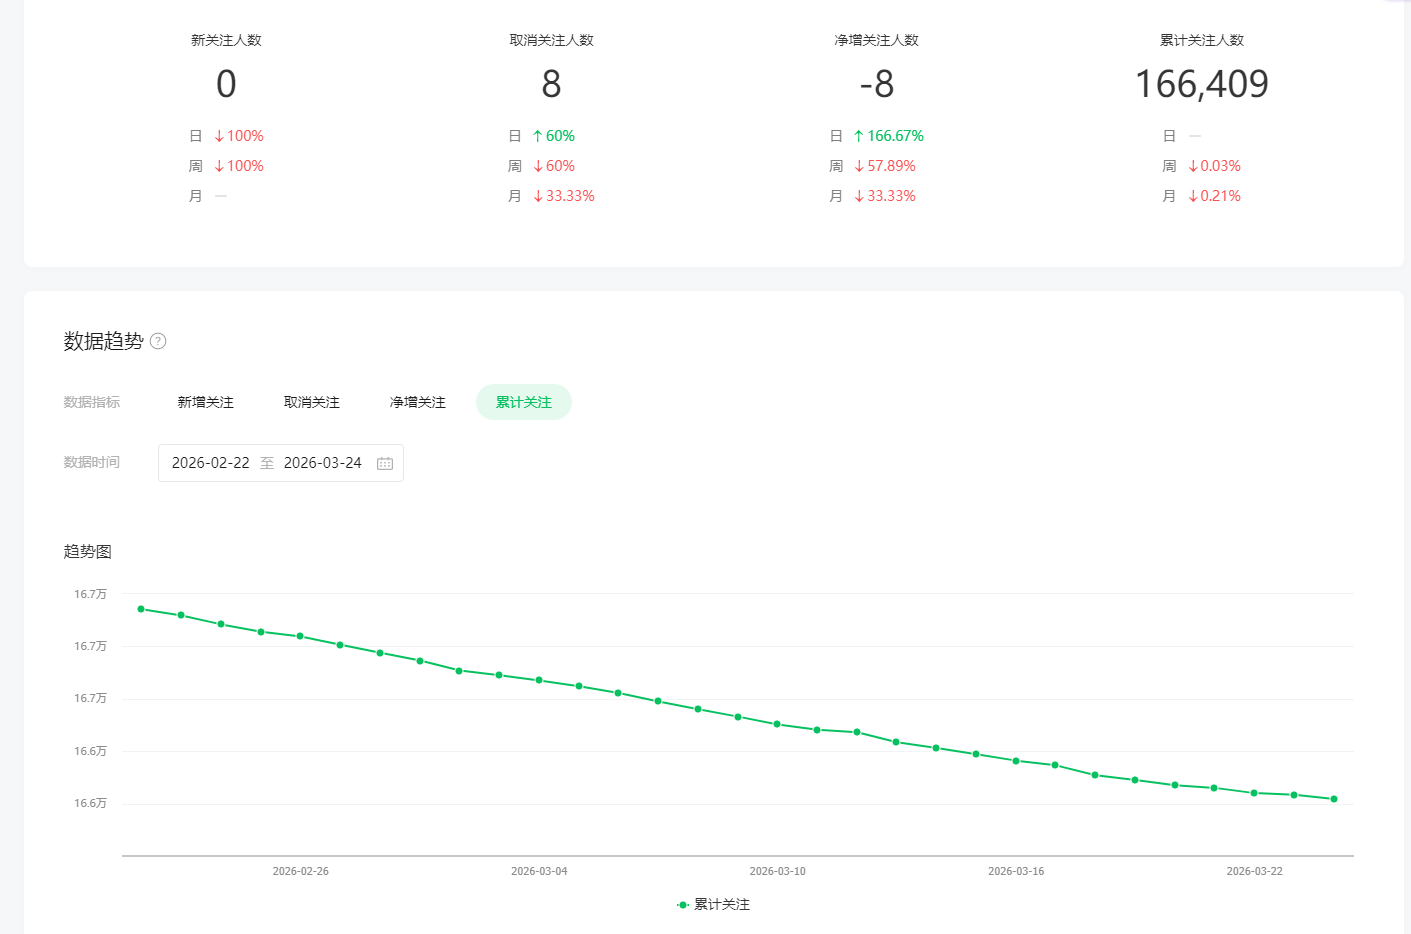1411x934 pixels.
Task: Click the end date 2026-03-24 field
Action: 322,463
